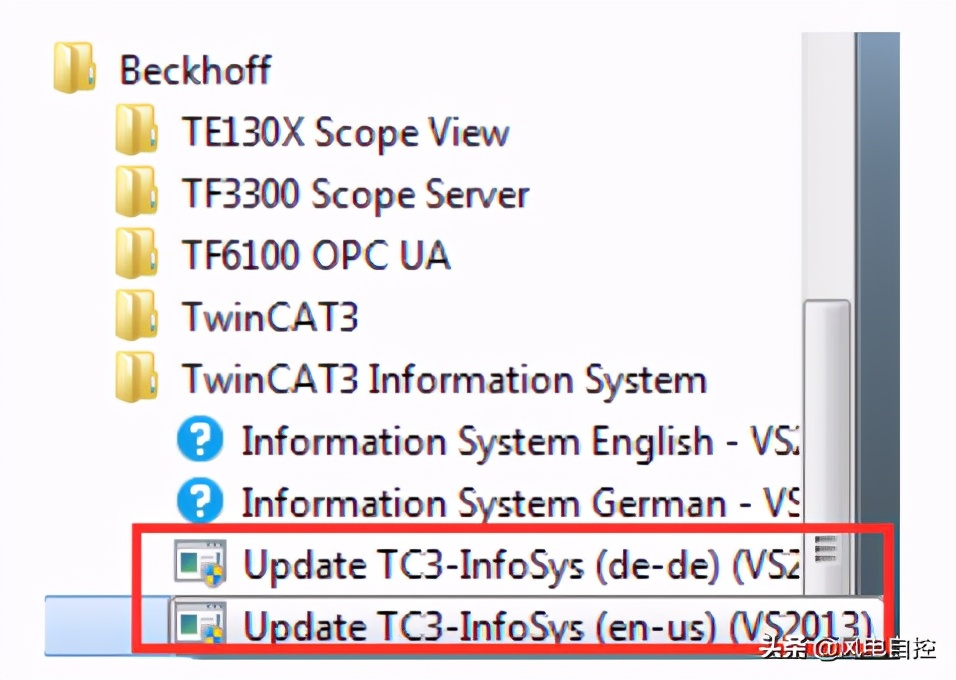Image resolution: width=956 pixels, height=680 pixels.
Task: Click the Update TC3-InfoSys (de-de) installer icon
Action: coord(200,565)
